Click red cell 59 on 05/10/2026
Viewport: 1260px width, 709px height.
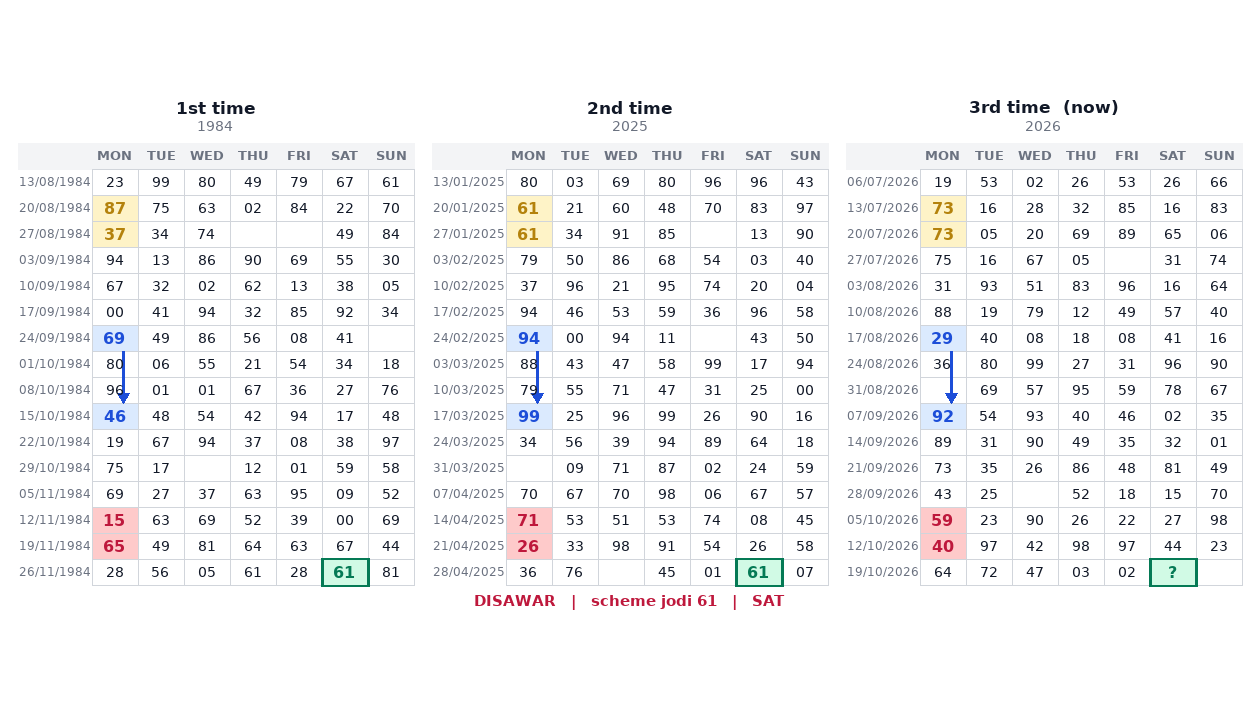[x=943, y=520]
